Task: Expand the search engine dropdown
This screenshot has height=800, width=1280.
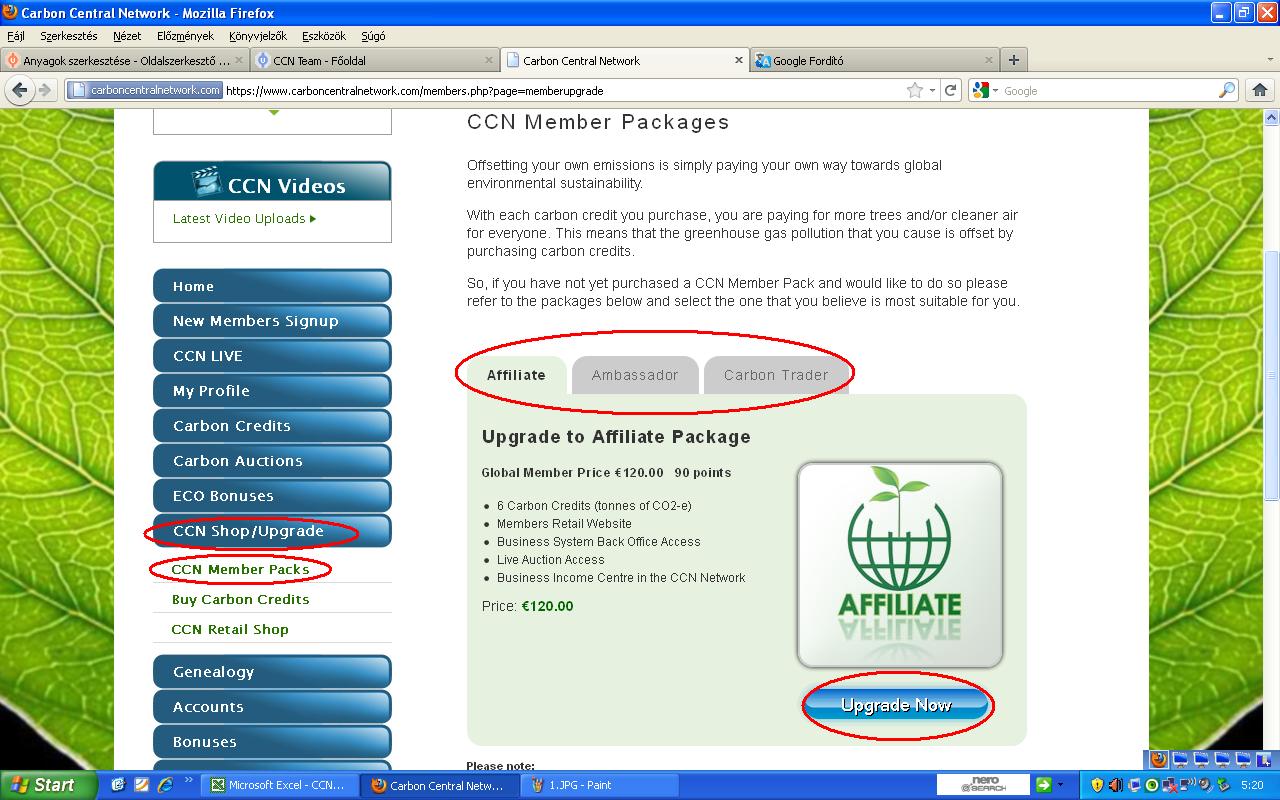Action: 995,90
